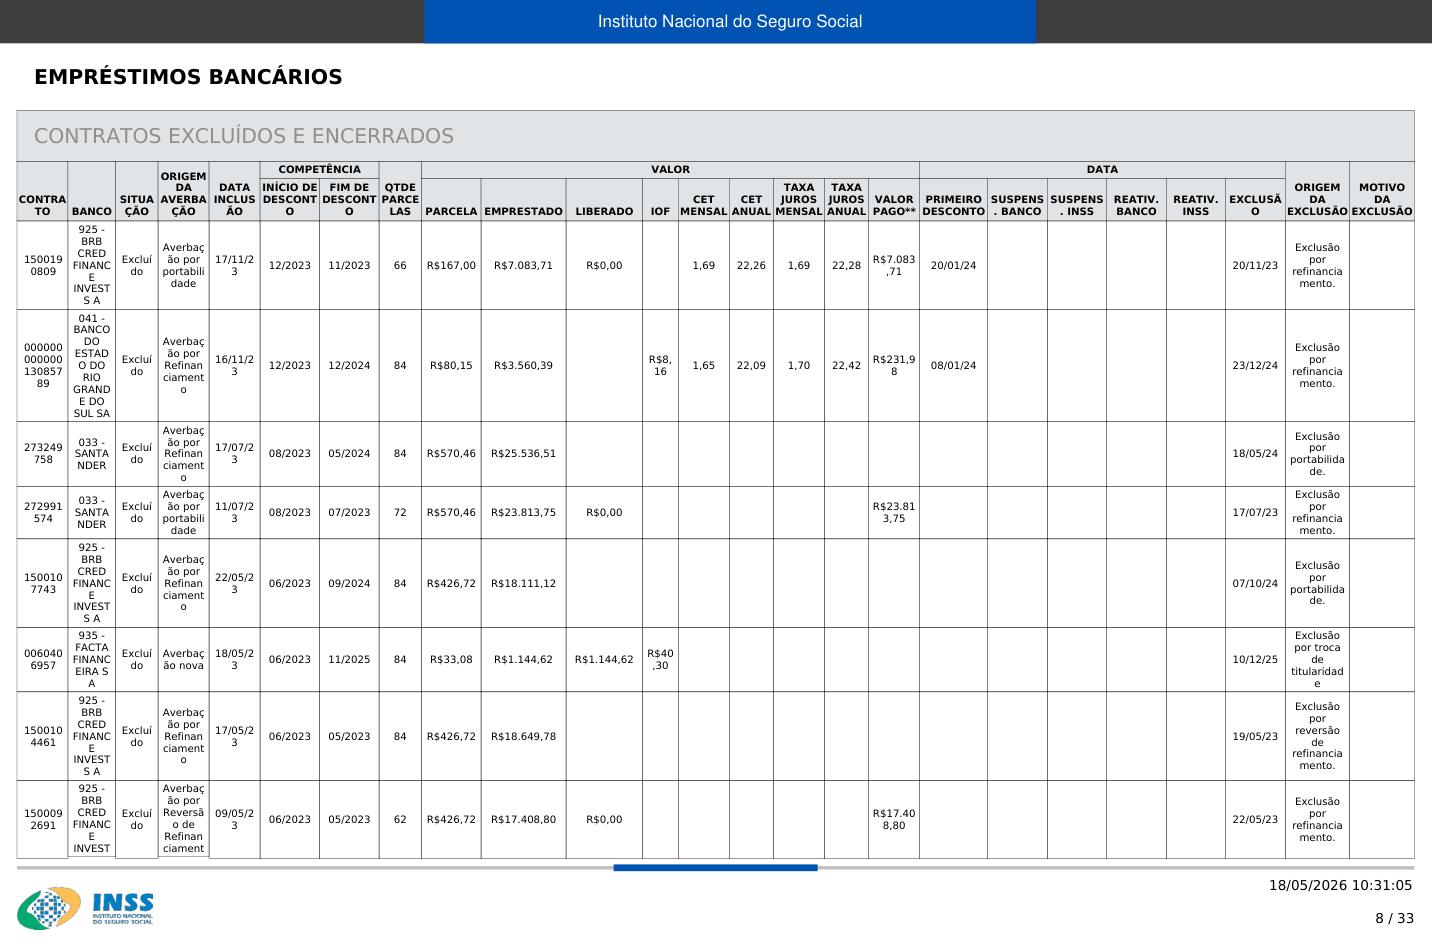Click the Exclusão por troca de titularidade cell
This screenshot has width=1432, height=944.
[x=1317, y=659]
